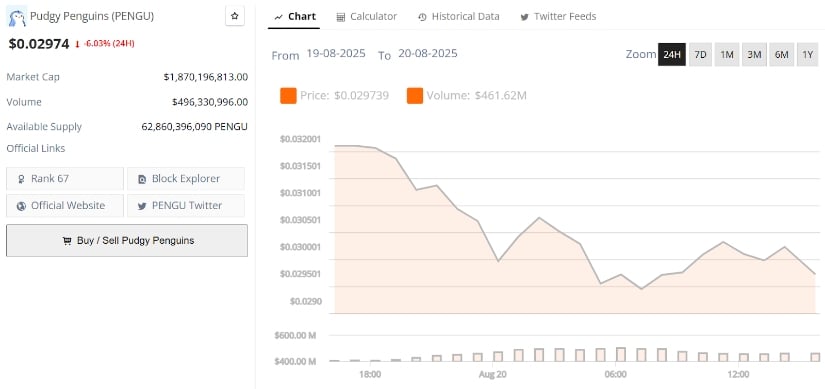Screen dimensions: 825x389
Task: Open the Twitter Feeds tab
Action: (x=558, y=17)
